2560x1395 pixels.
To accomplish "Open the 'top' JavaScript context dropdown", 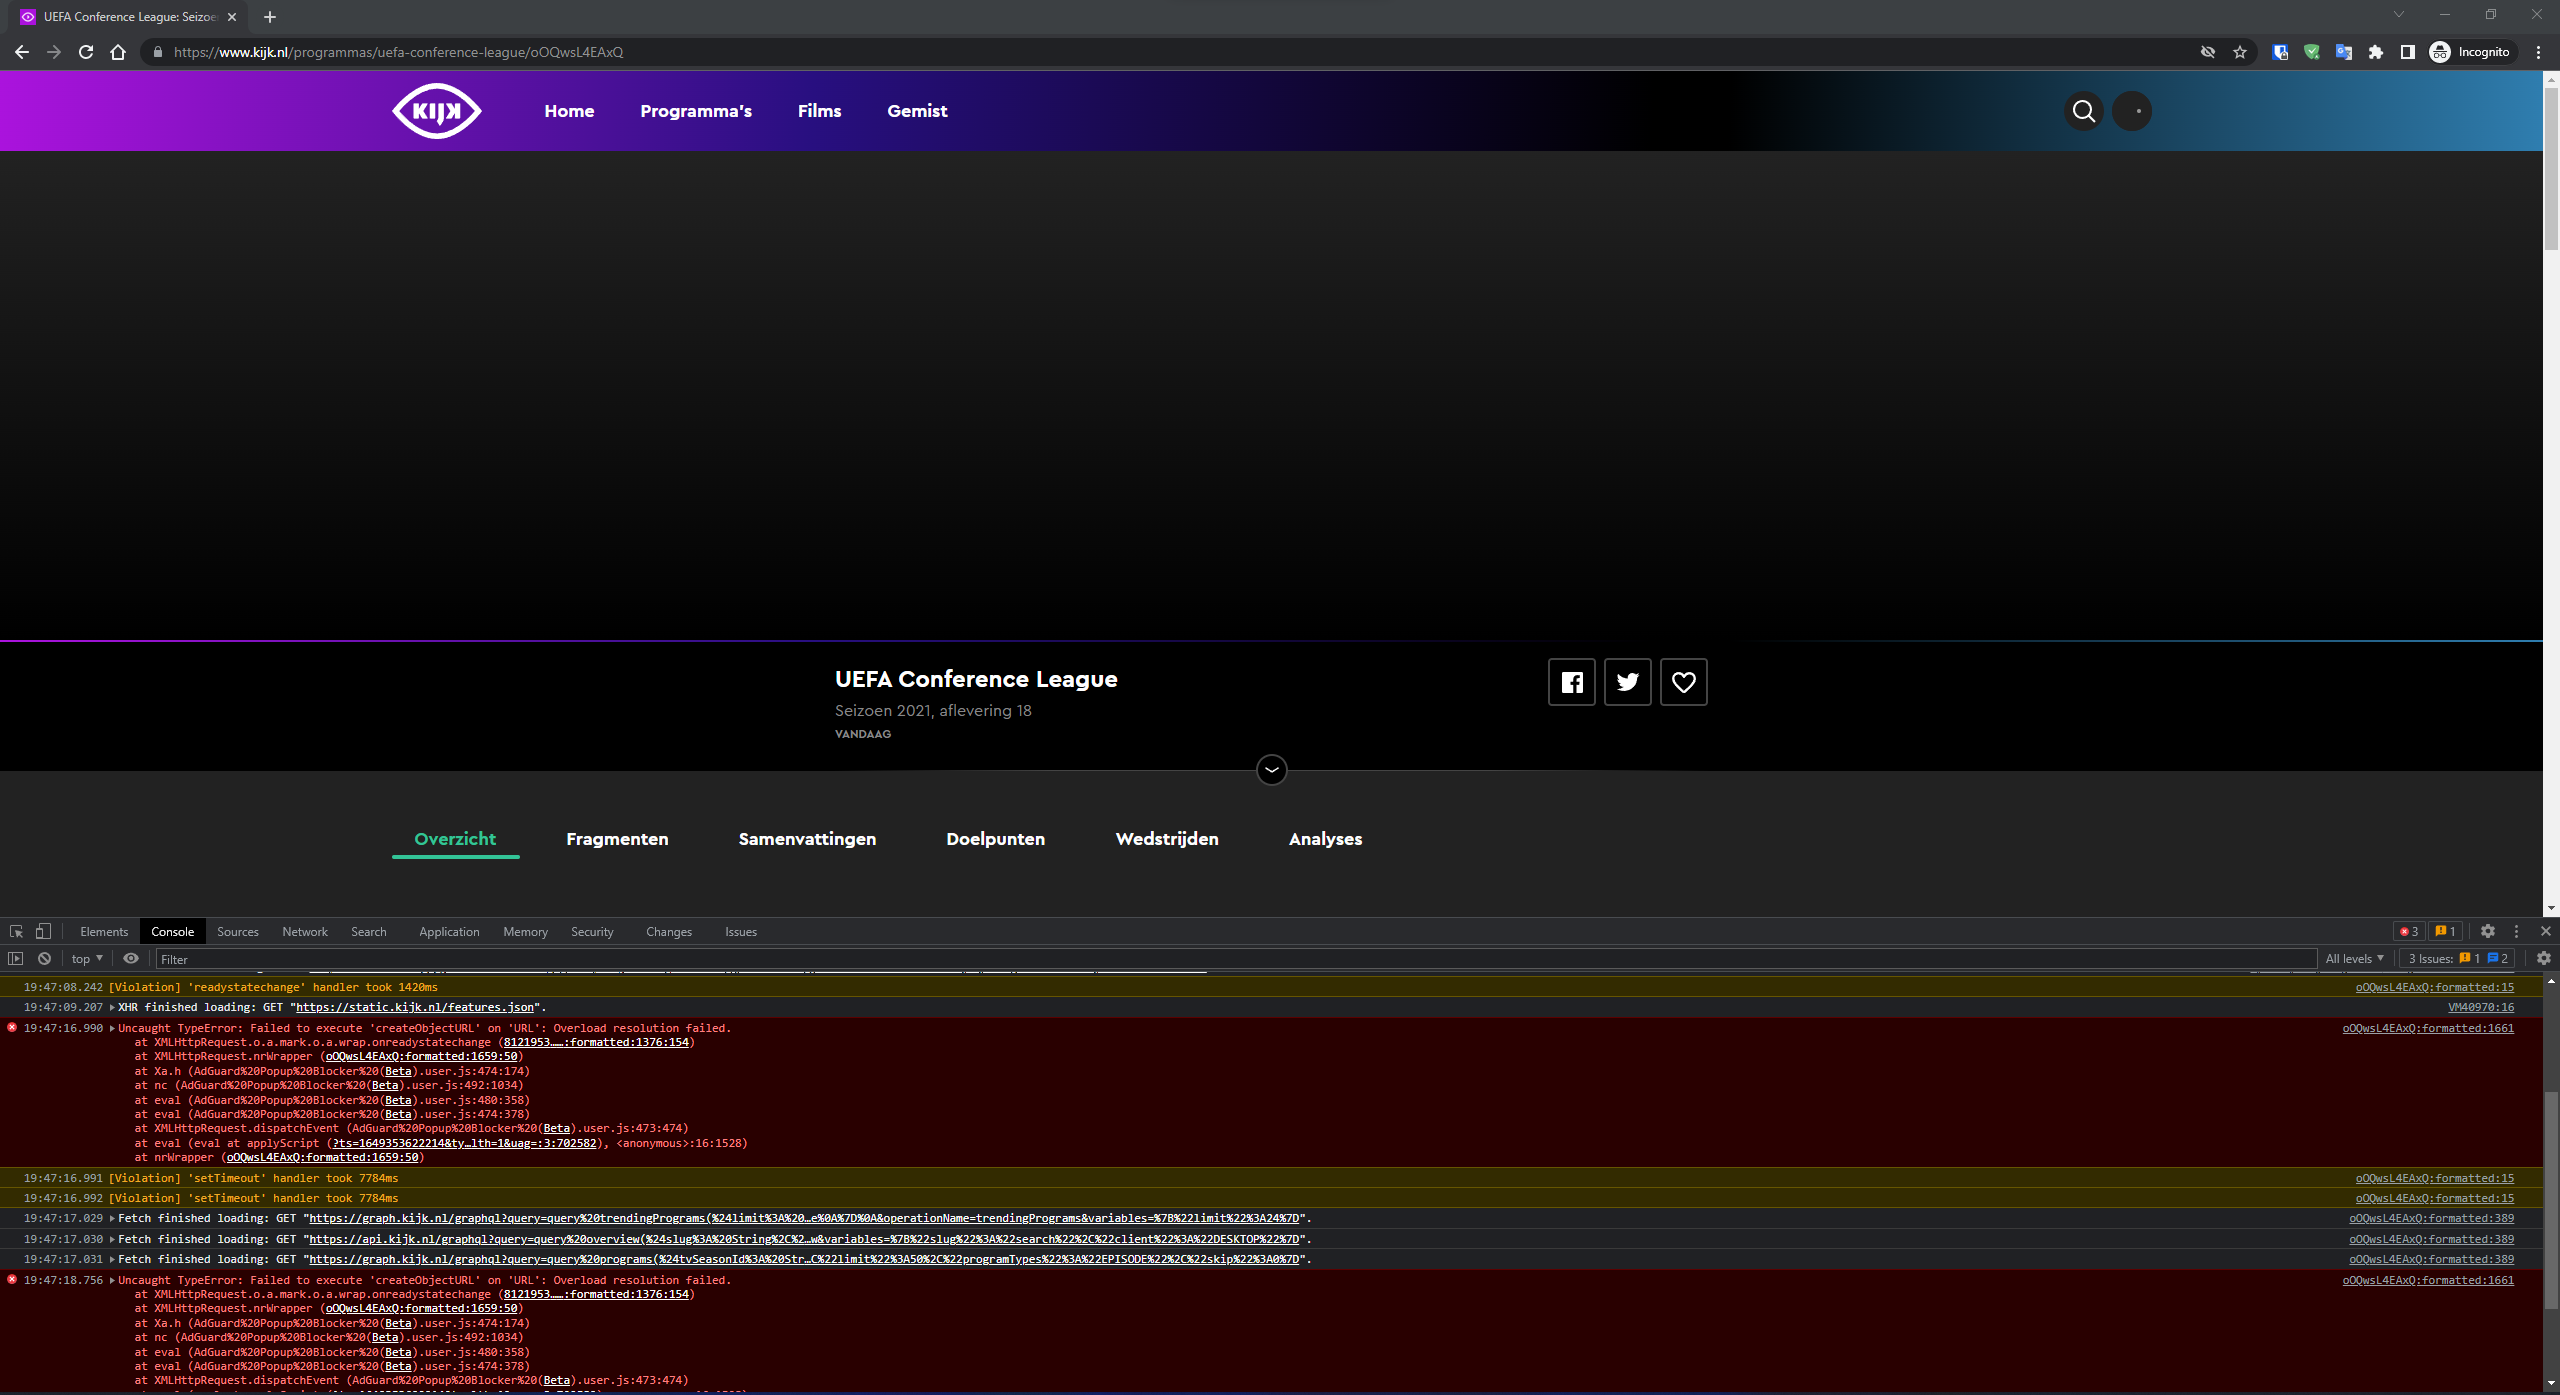I will click(87, 958).
